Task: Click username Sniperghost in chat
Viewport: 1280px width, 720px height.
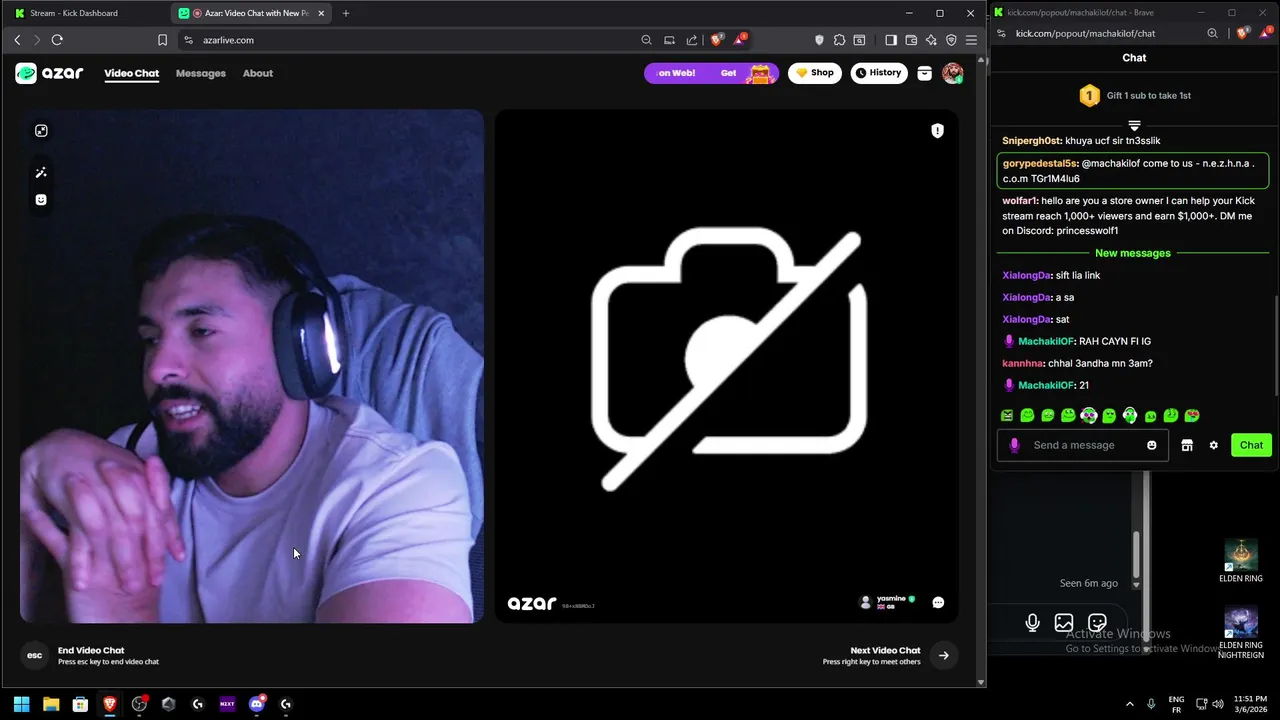Action: point(1031,141)
